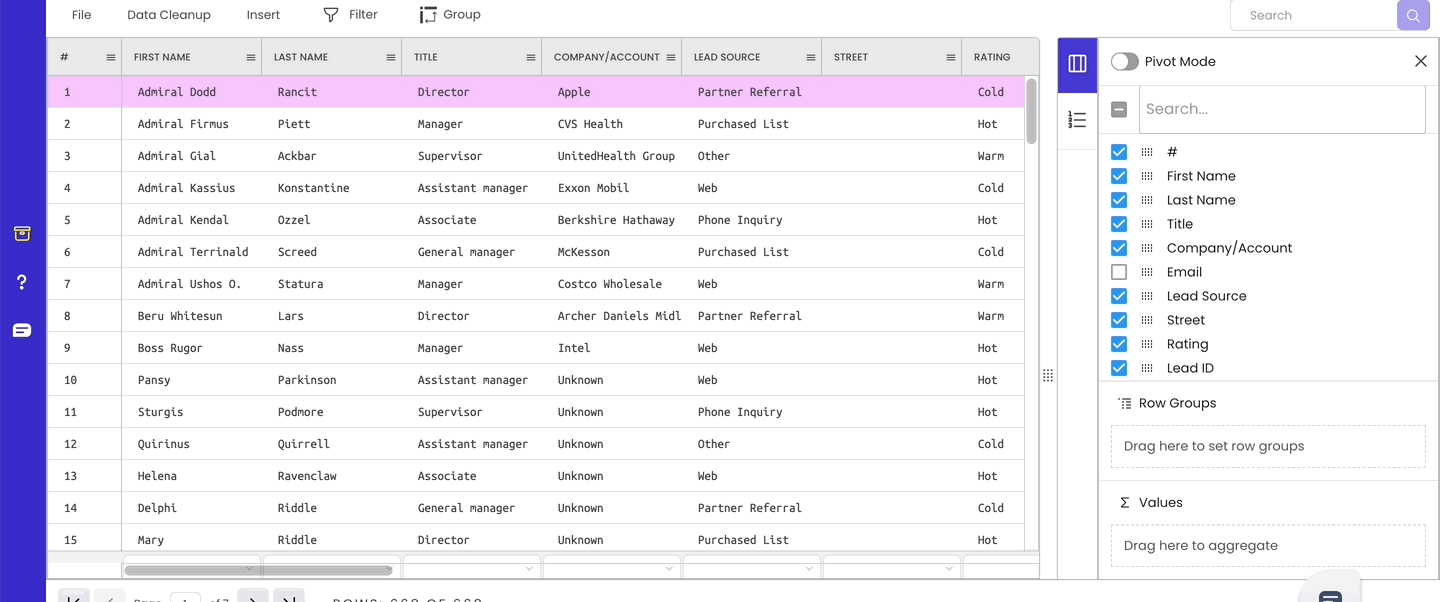Open the Company/Account column header menu
The height and width of the screenshot is (602, 1440).
[x=671, y=57]
